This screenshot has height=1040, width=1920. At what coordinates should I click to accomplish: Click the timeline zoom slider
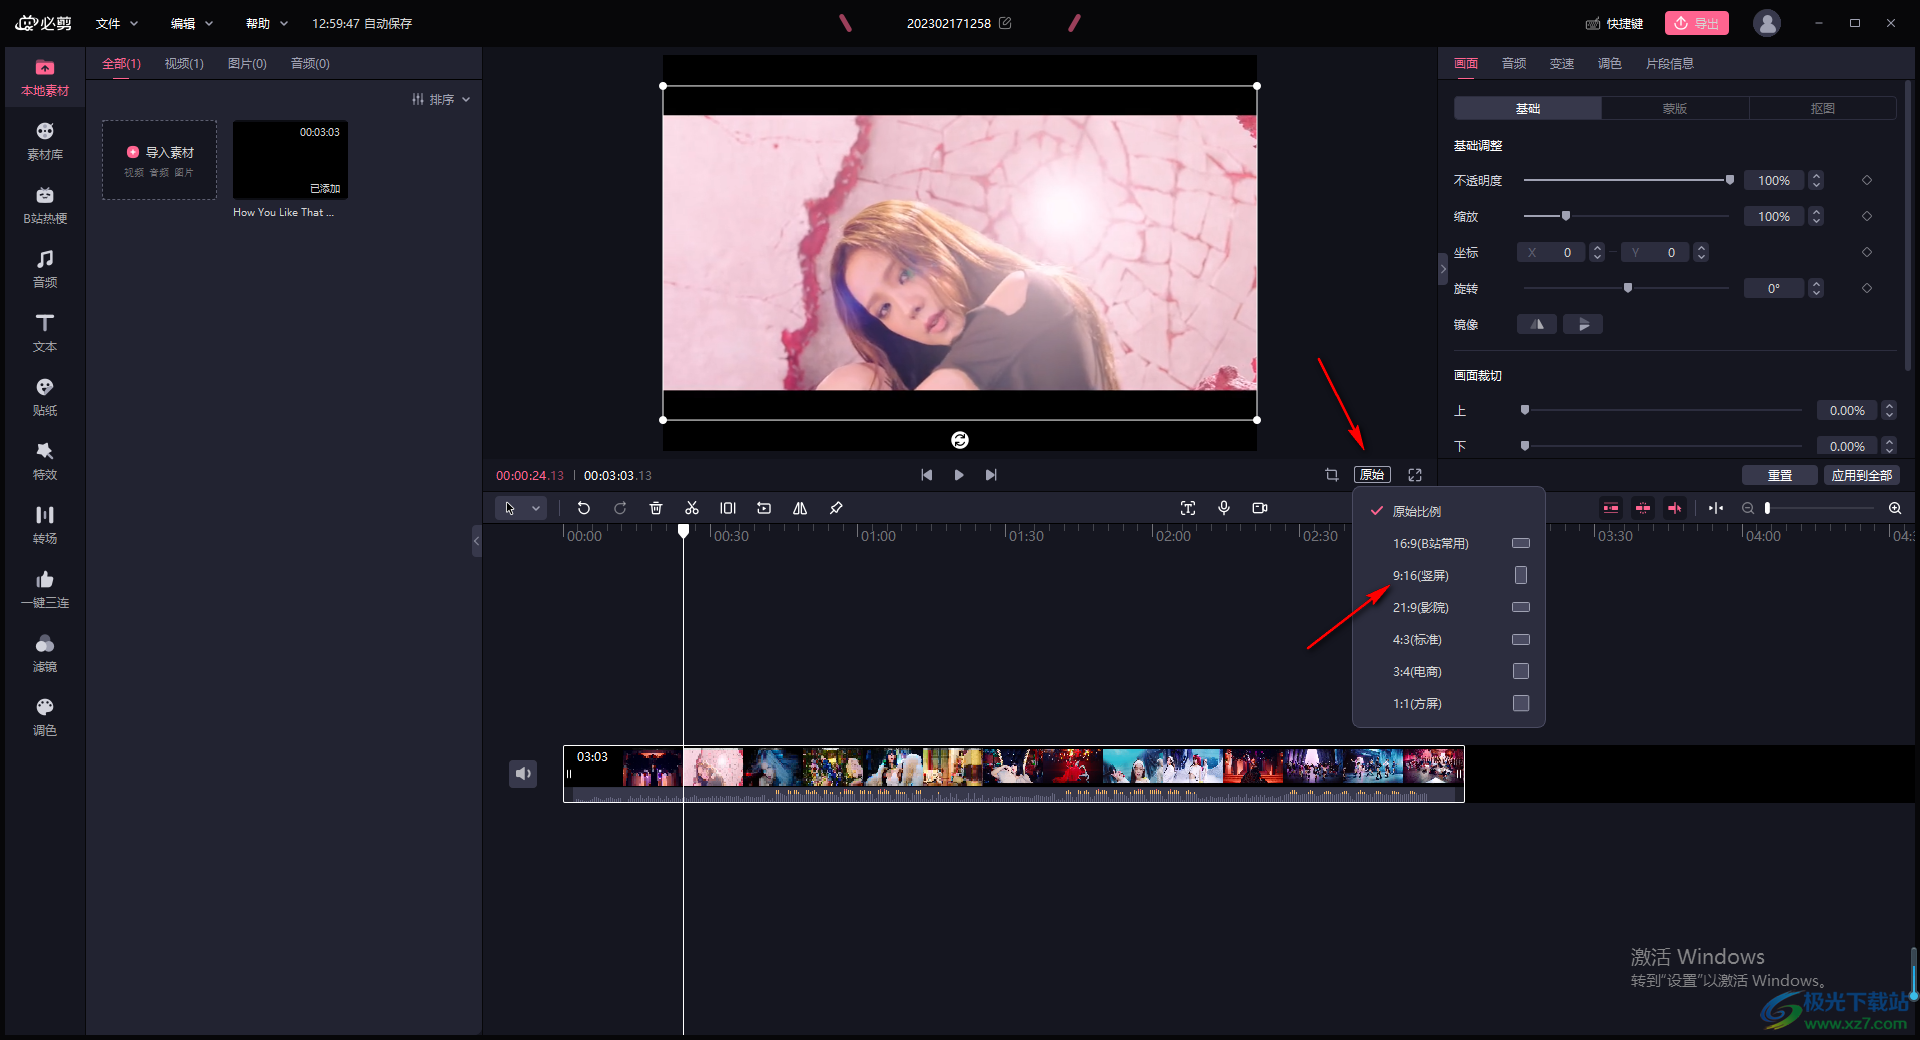point(1820,508)
